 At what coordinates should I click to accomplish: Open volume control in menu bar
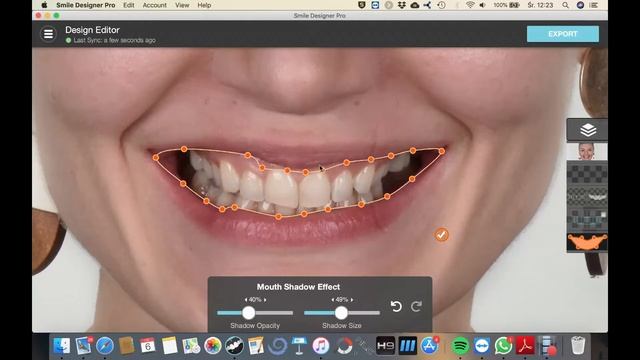point(482,5)
